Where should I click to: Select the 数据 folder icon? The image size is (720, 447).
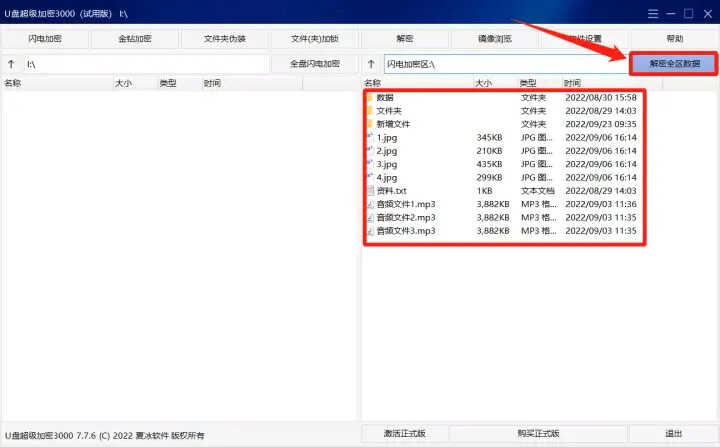coord(370,97)
